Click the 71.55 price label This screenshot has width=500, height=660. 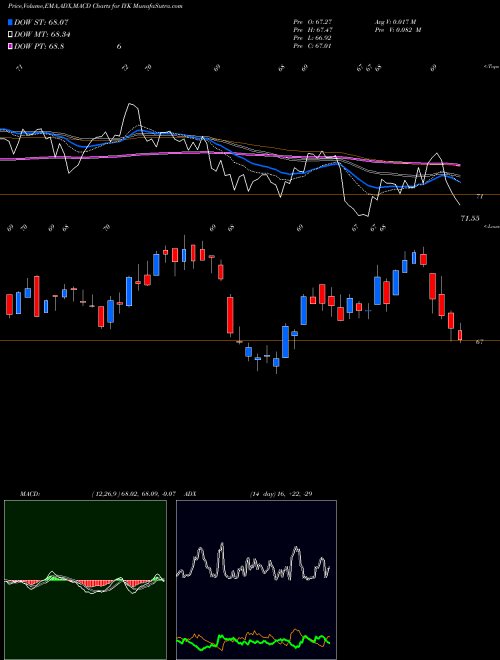point(470,218)
